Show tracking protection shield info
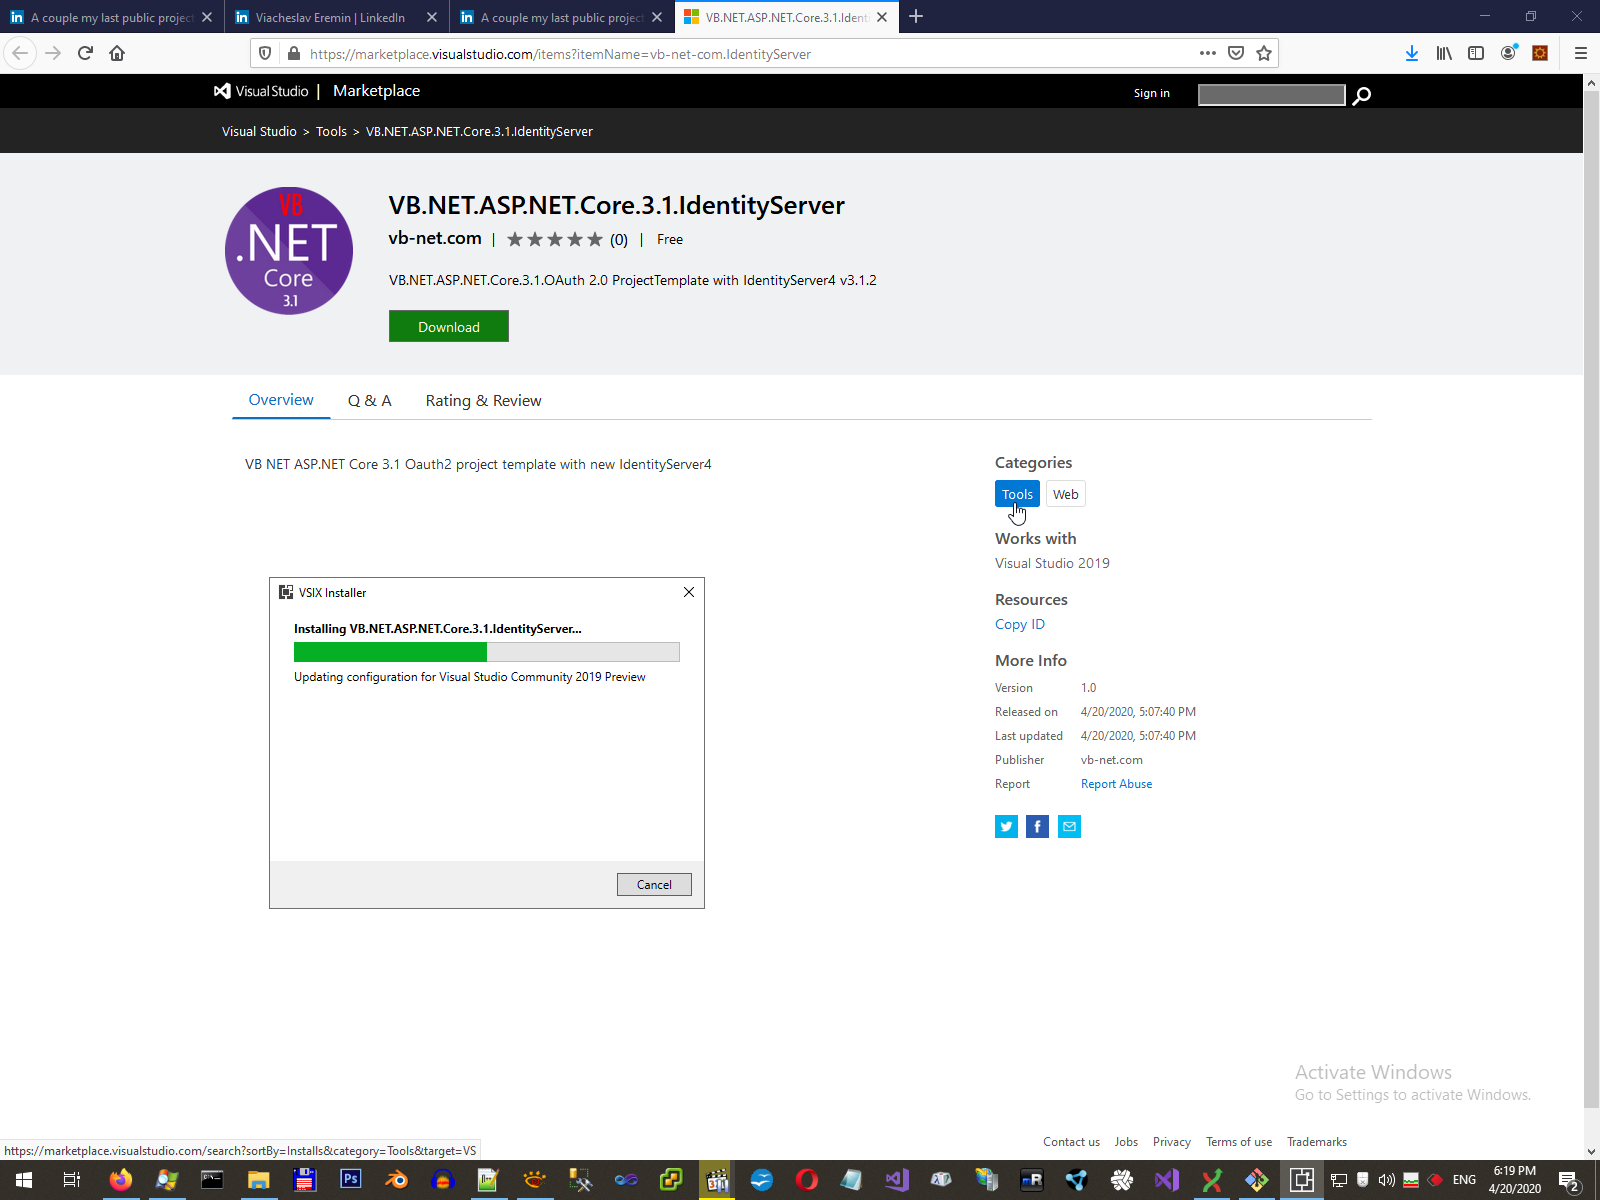 [x=265, y=53]
